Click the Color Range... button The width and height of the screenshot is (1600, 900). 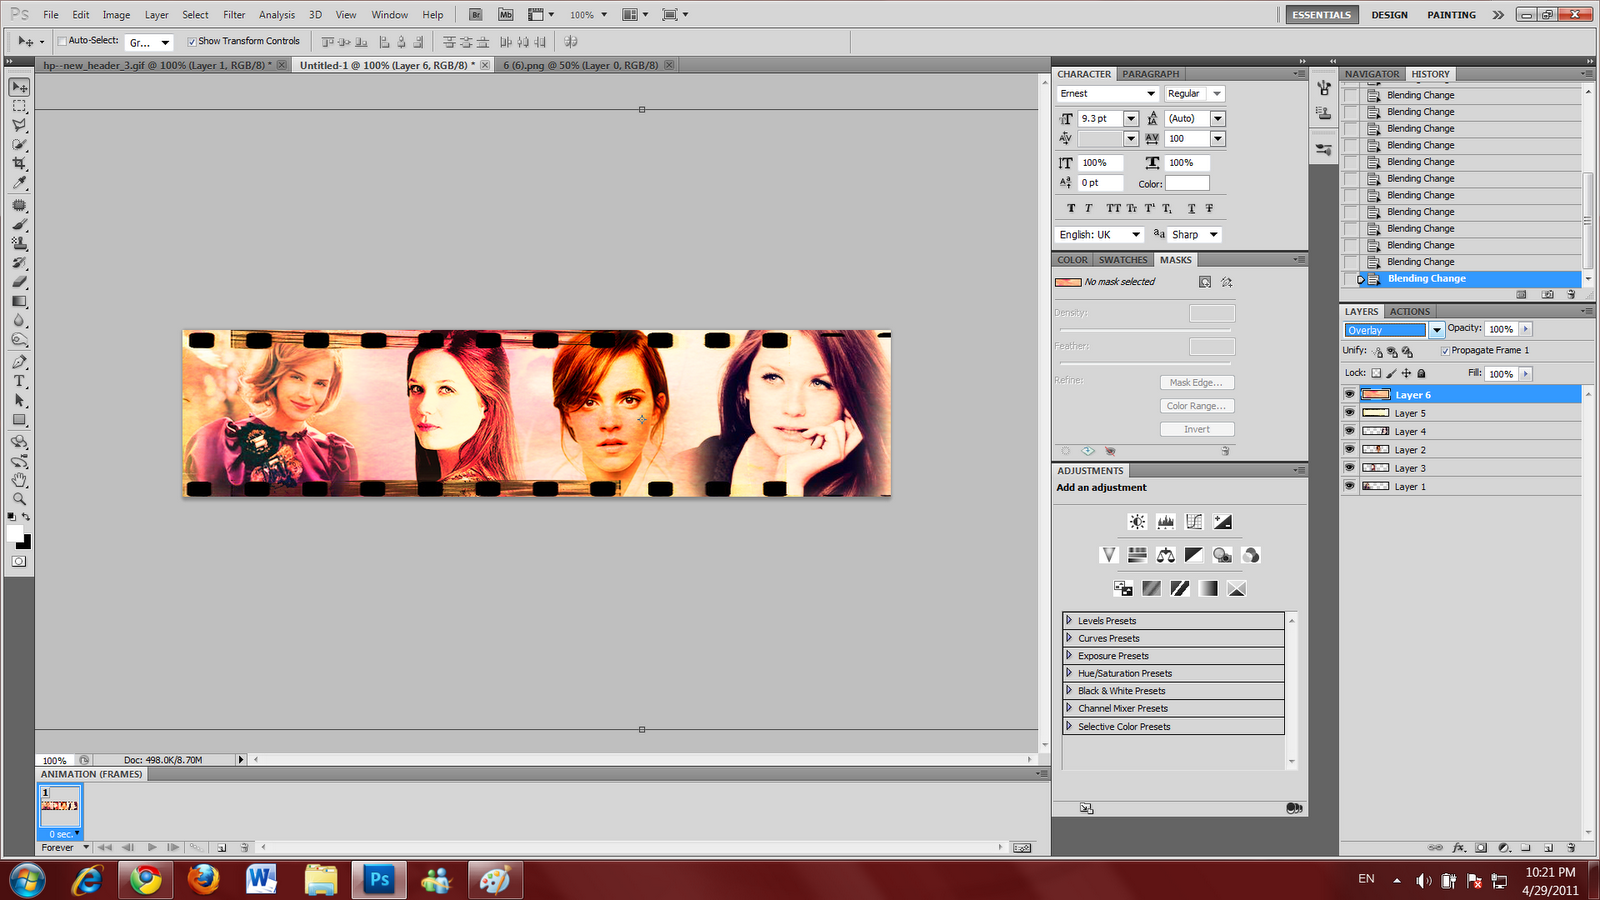click(1197, 406)
